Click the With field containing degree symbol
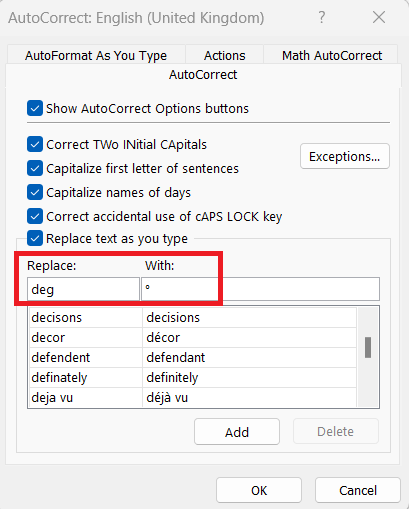This screenshot has width=409, height=509. click(260, 289)
